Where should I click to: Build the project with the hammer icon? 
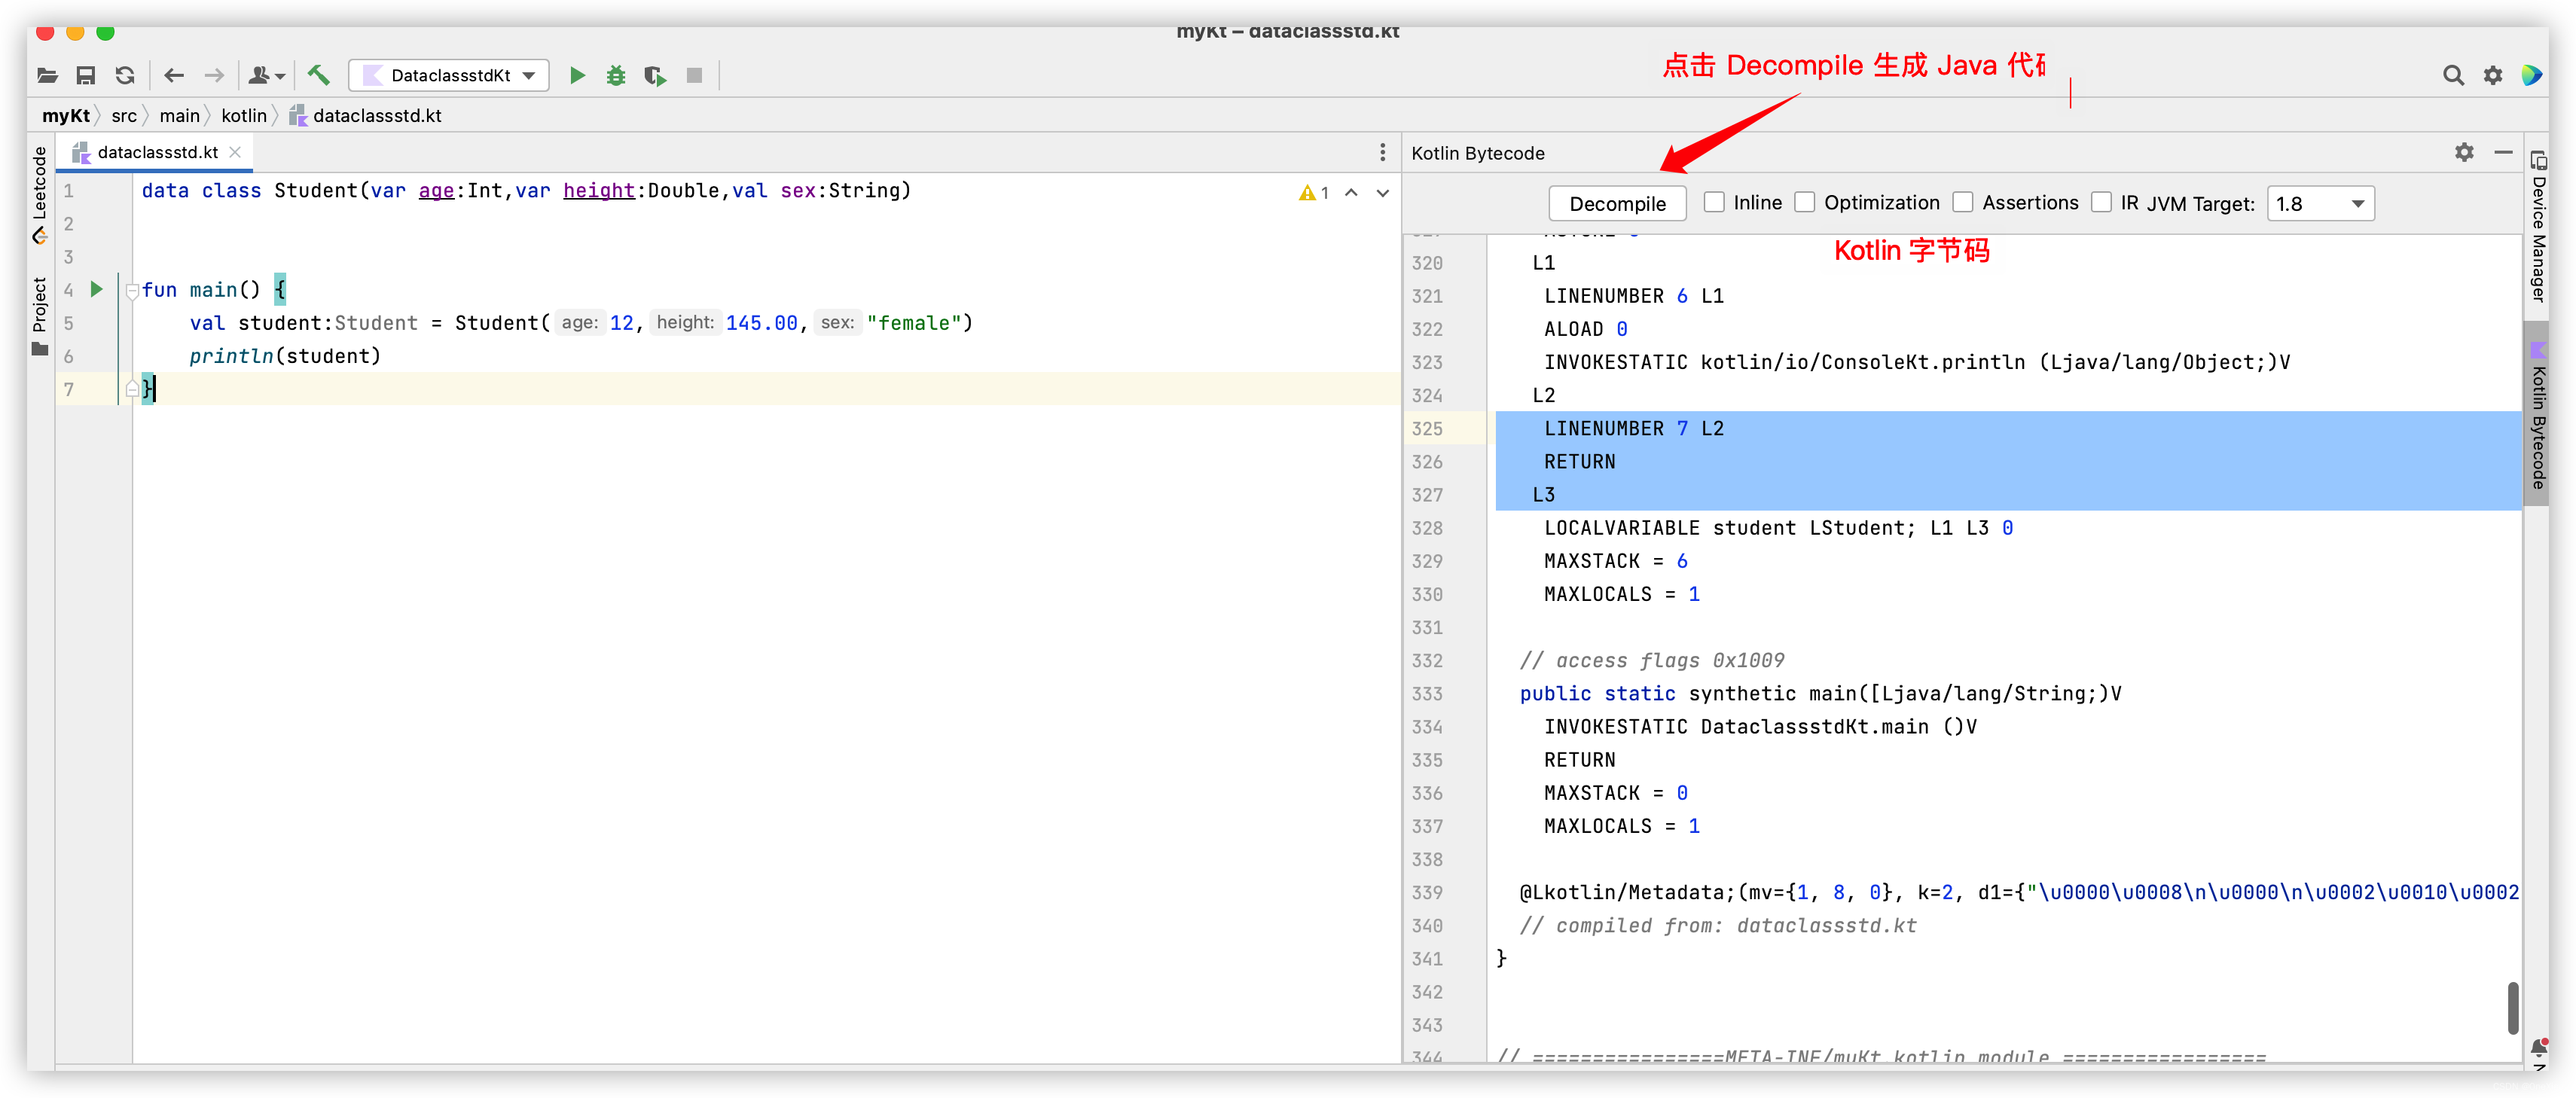coord(319,75)
